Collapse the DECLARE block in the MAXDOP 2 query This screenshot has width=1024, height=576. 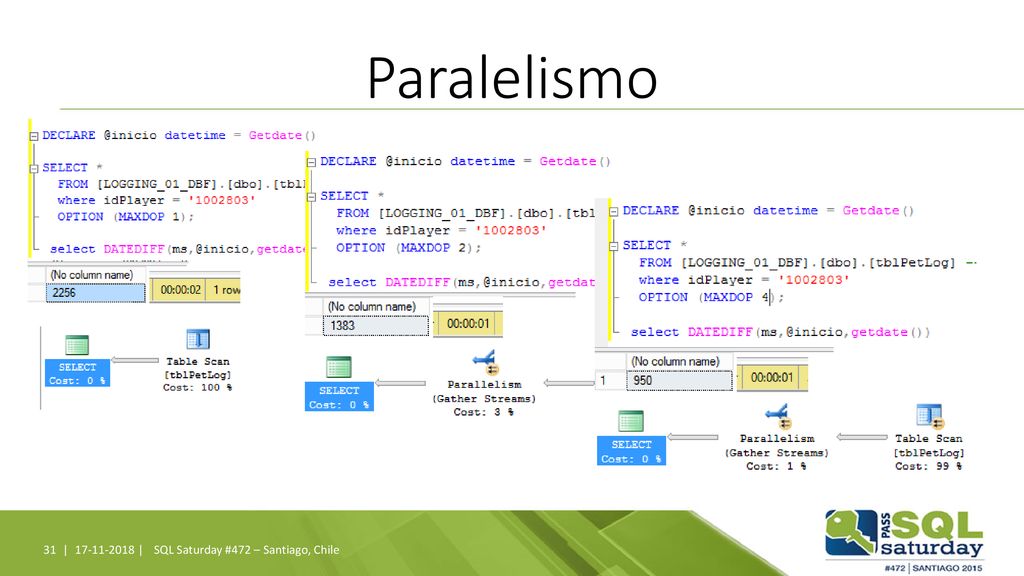click(x=312, y=162)
